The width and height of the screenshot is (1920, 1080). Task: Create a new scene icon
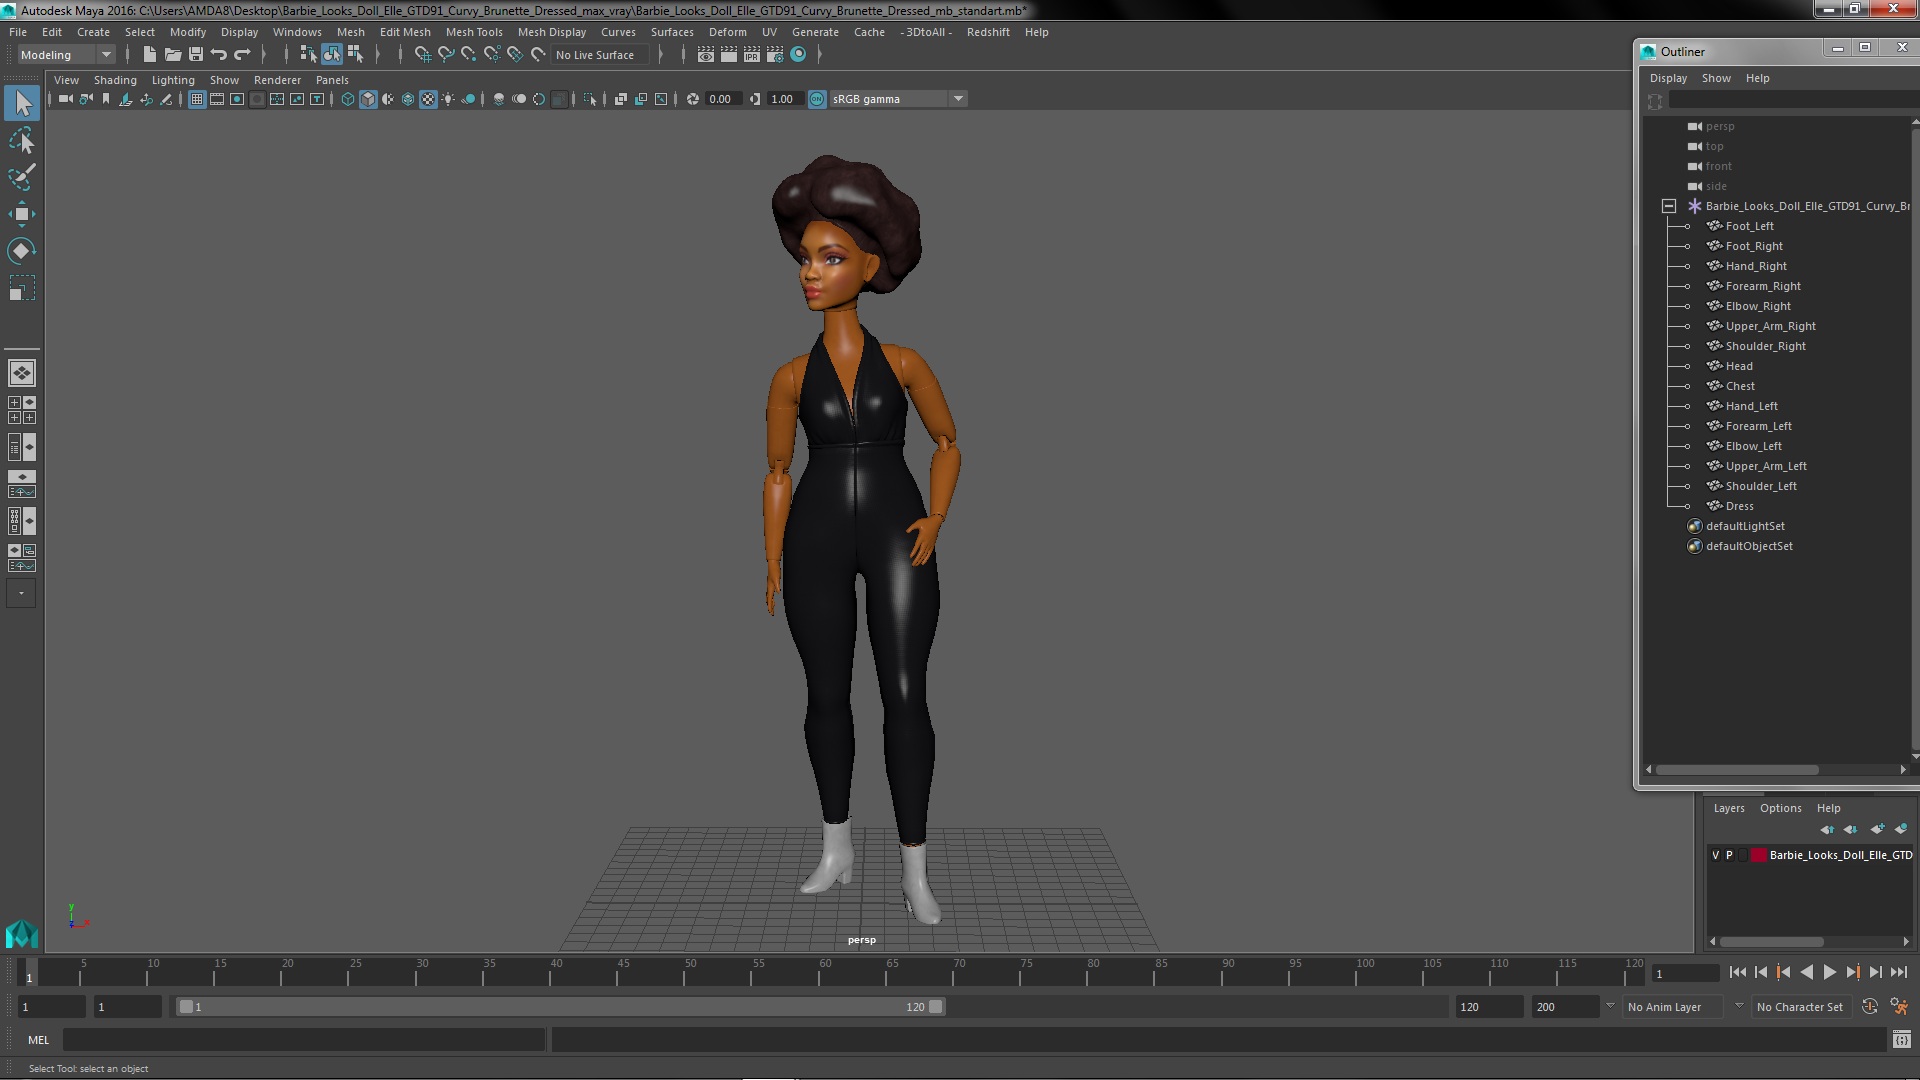[x=149, y=54]
